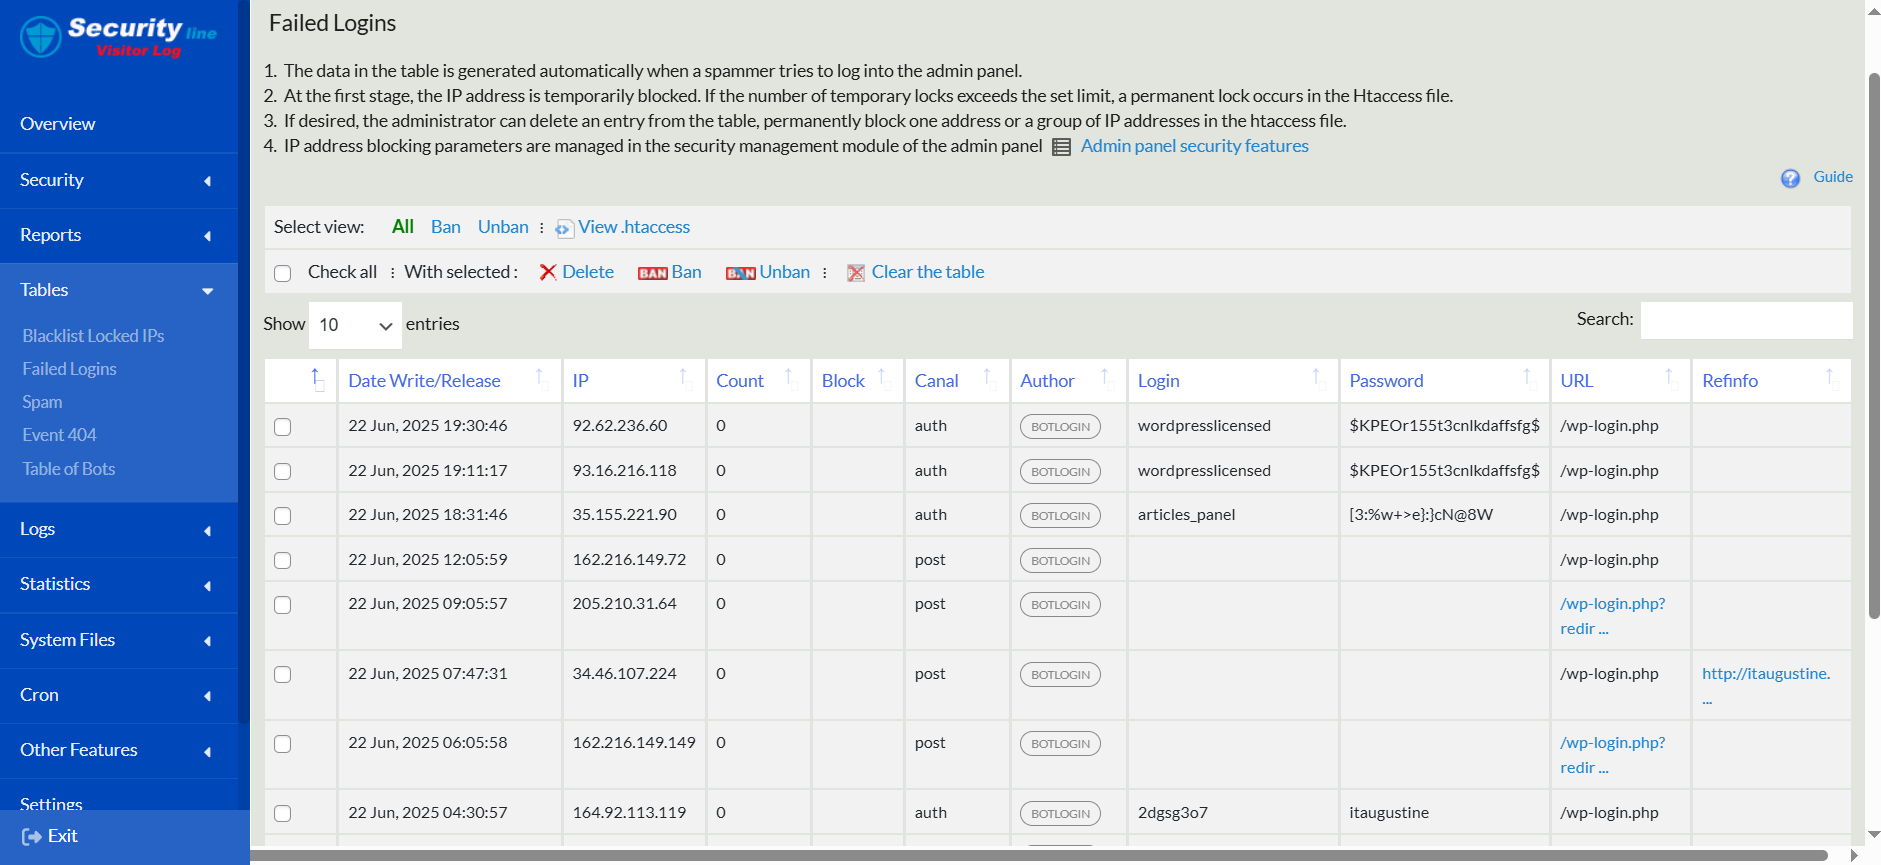The height and width of the screenshot is (865, 1881).
Task: Open the Show entries count dropdown
Action: (x=355, y=325)
